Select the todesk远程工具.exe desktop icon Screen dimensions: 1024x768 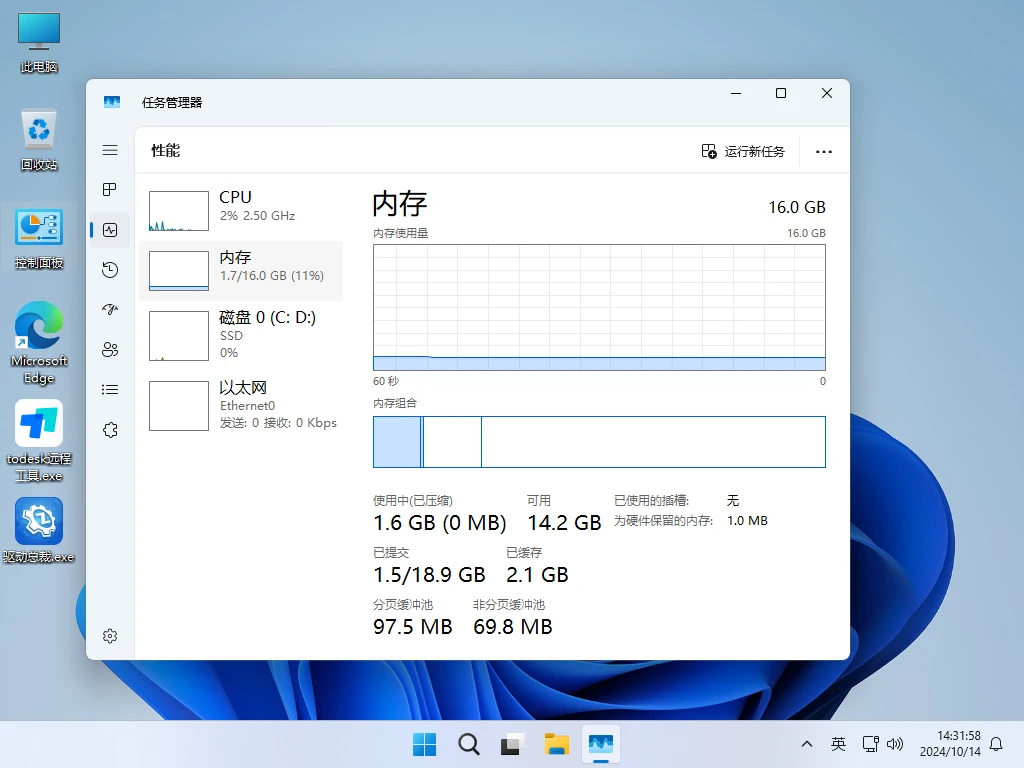39,441
